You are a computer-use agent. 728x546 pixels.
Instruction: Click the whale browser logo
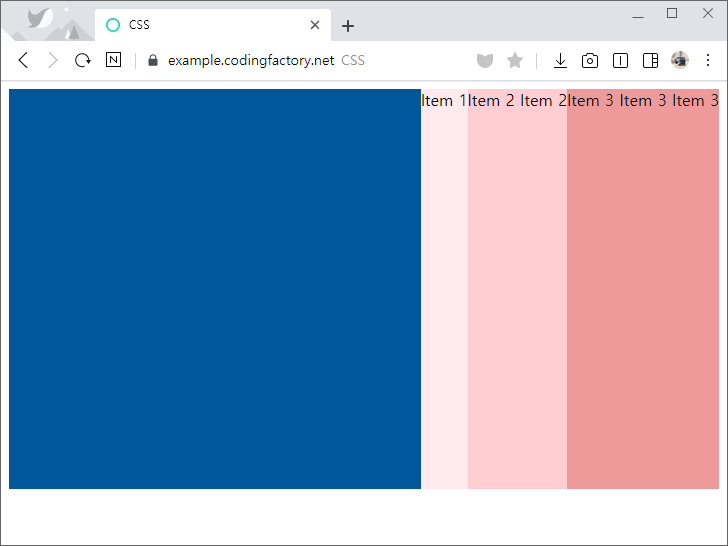[39, 18]
